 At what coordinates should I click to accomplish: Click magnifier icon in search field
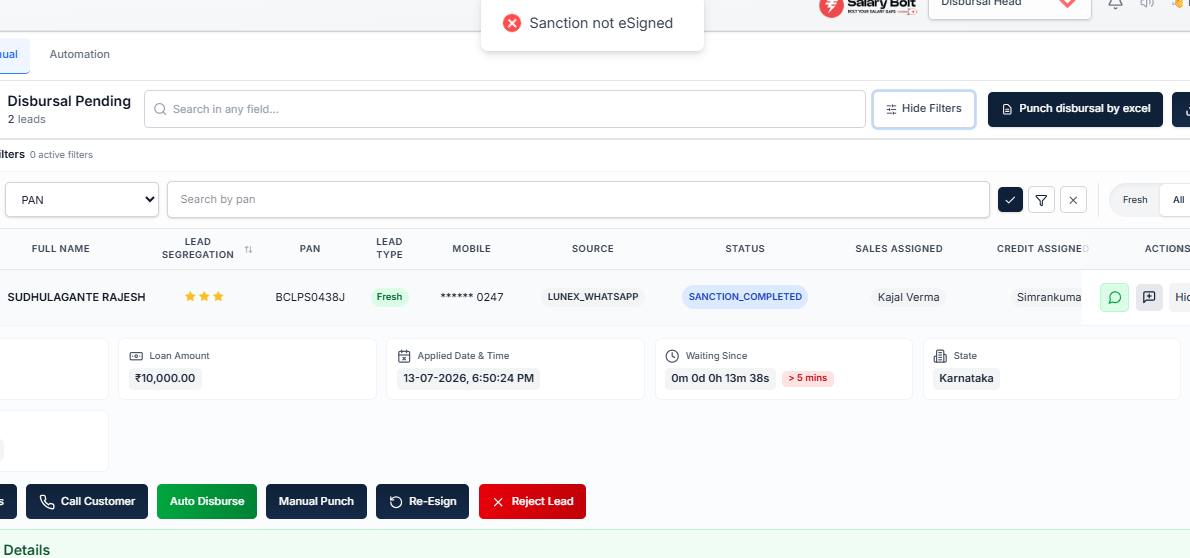(160, 109)
